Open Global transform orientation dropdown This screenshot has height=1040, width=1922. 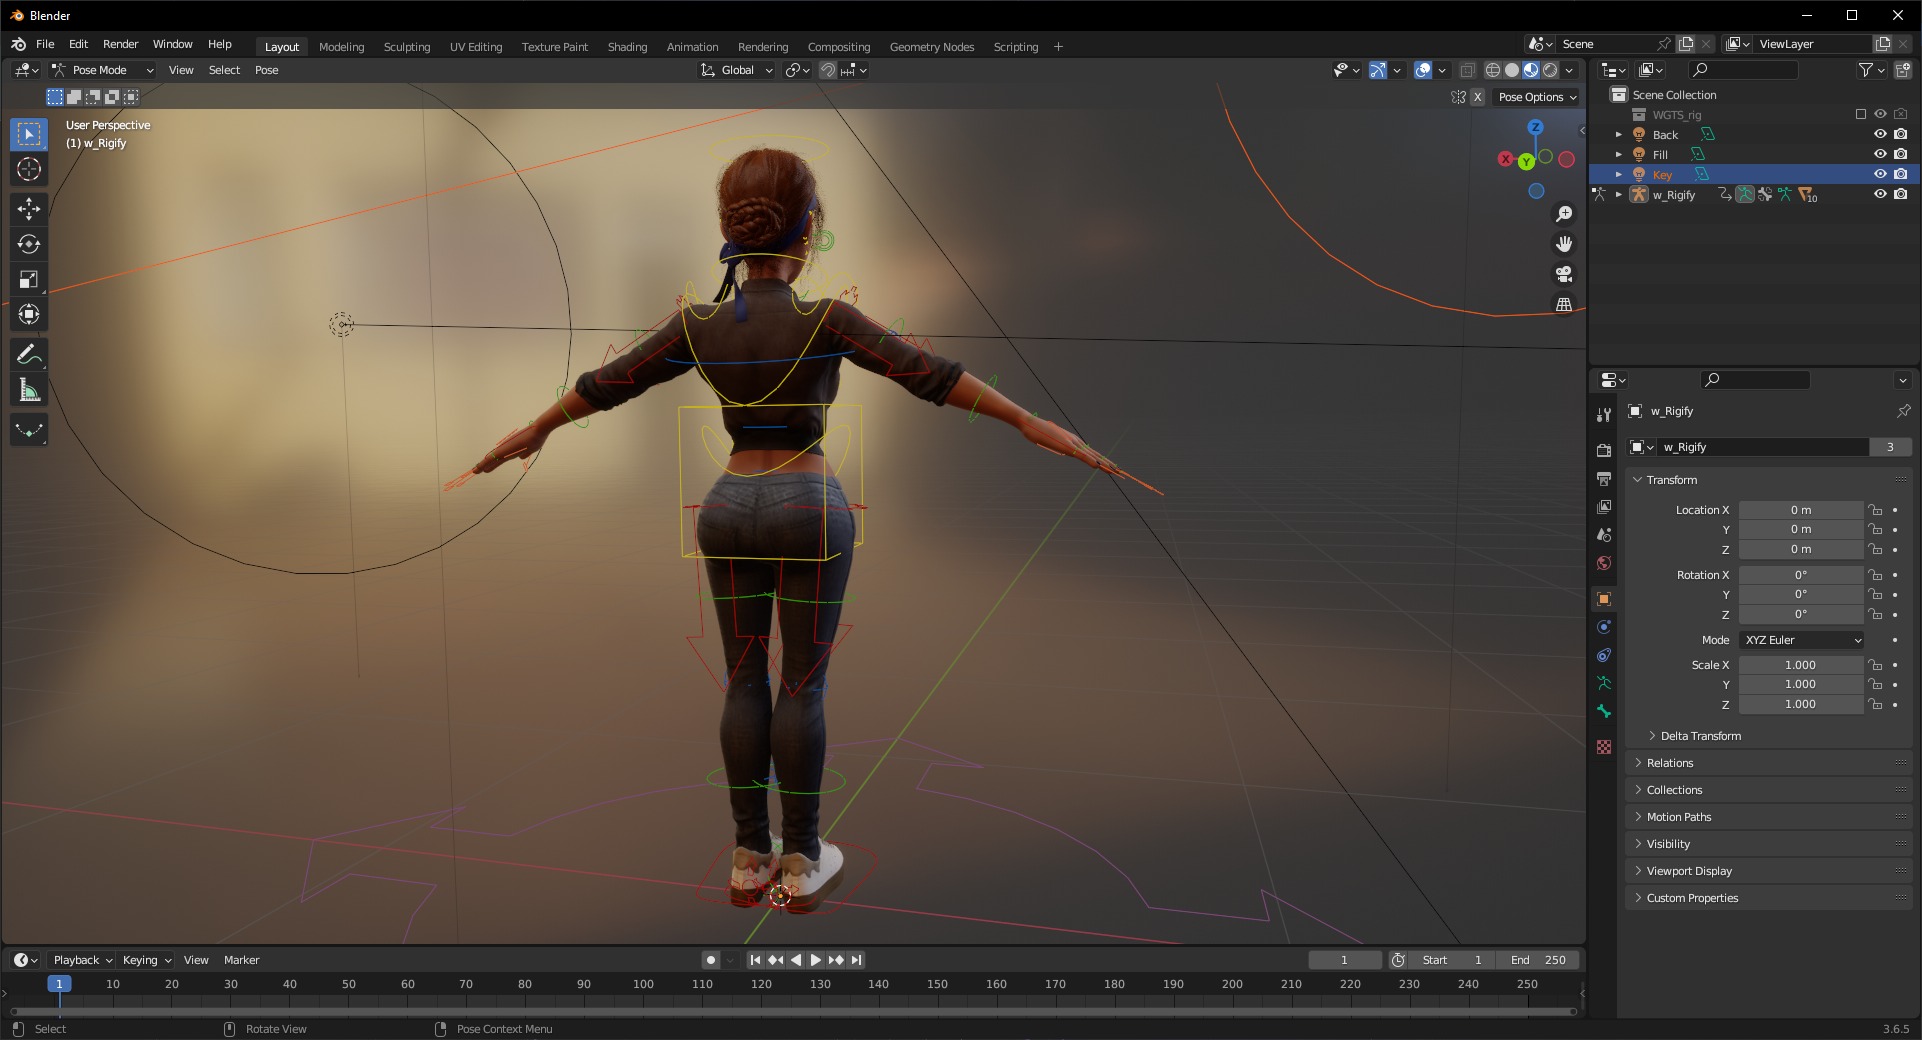click(737, 70)
